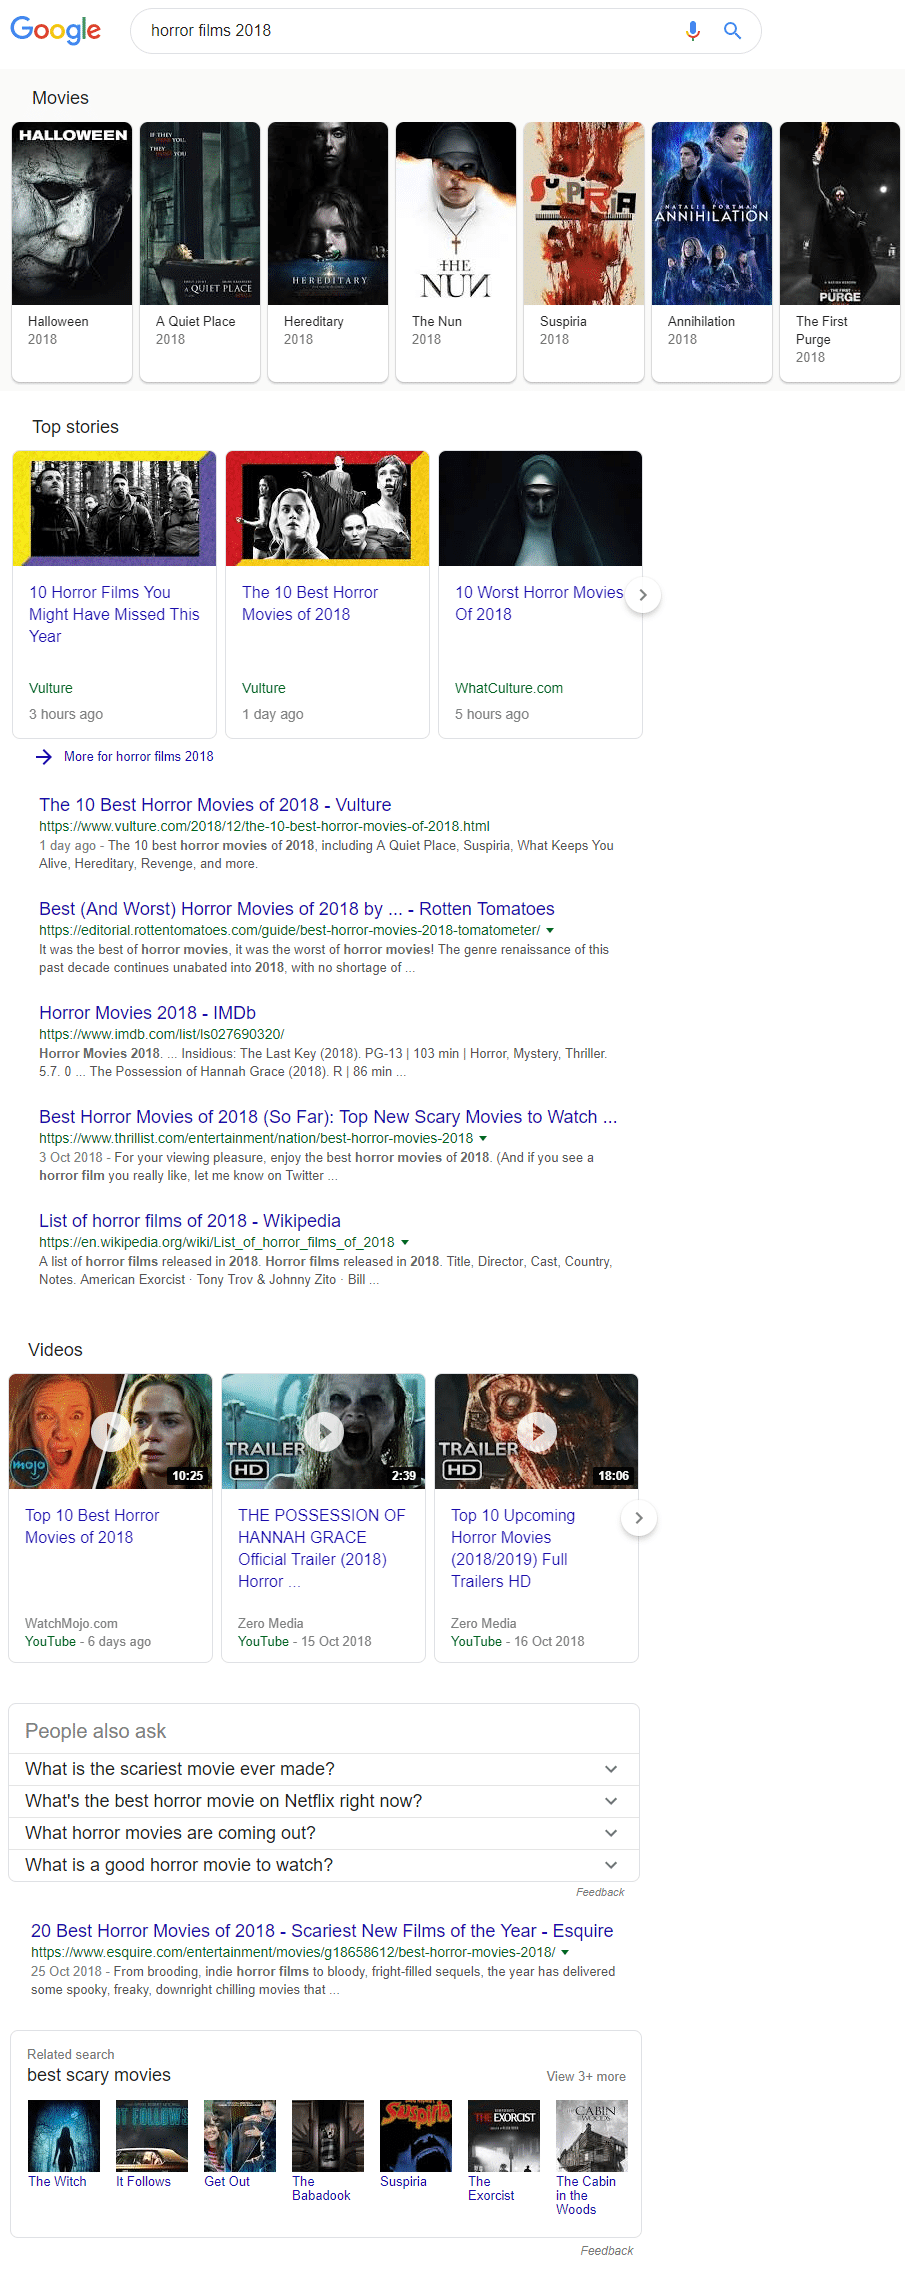
Task: Click Top 10 Upcoming Horror Movies video title
Action: pos(513,1548)
